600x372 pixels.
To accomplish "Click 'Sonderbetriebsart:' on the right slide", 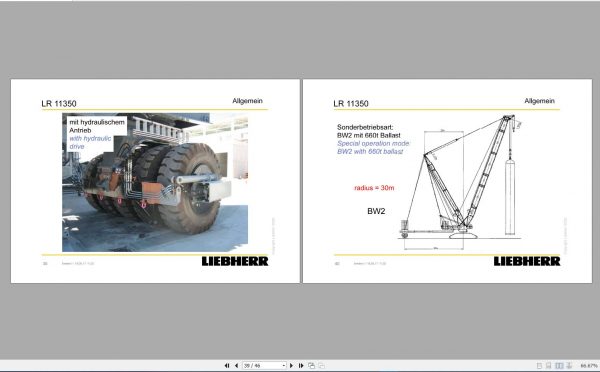I will (365, 127).
